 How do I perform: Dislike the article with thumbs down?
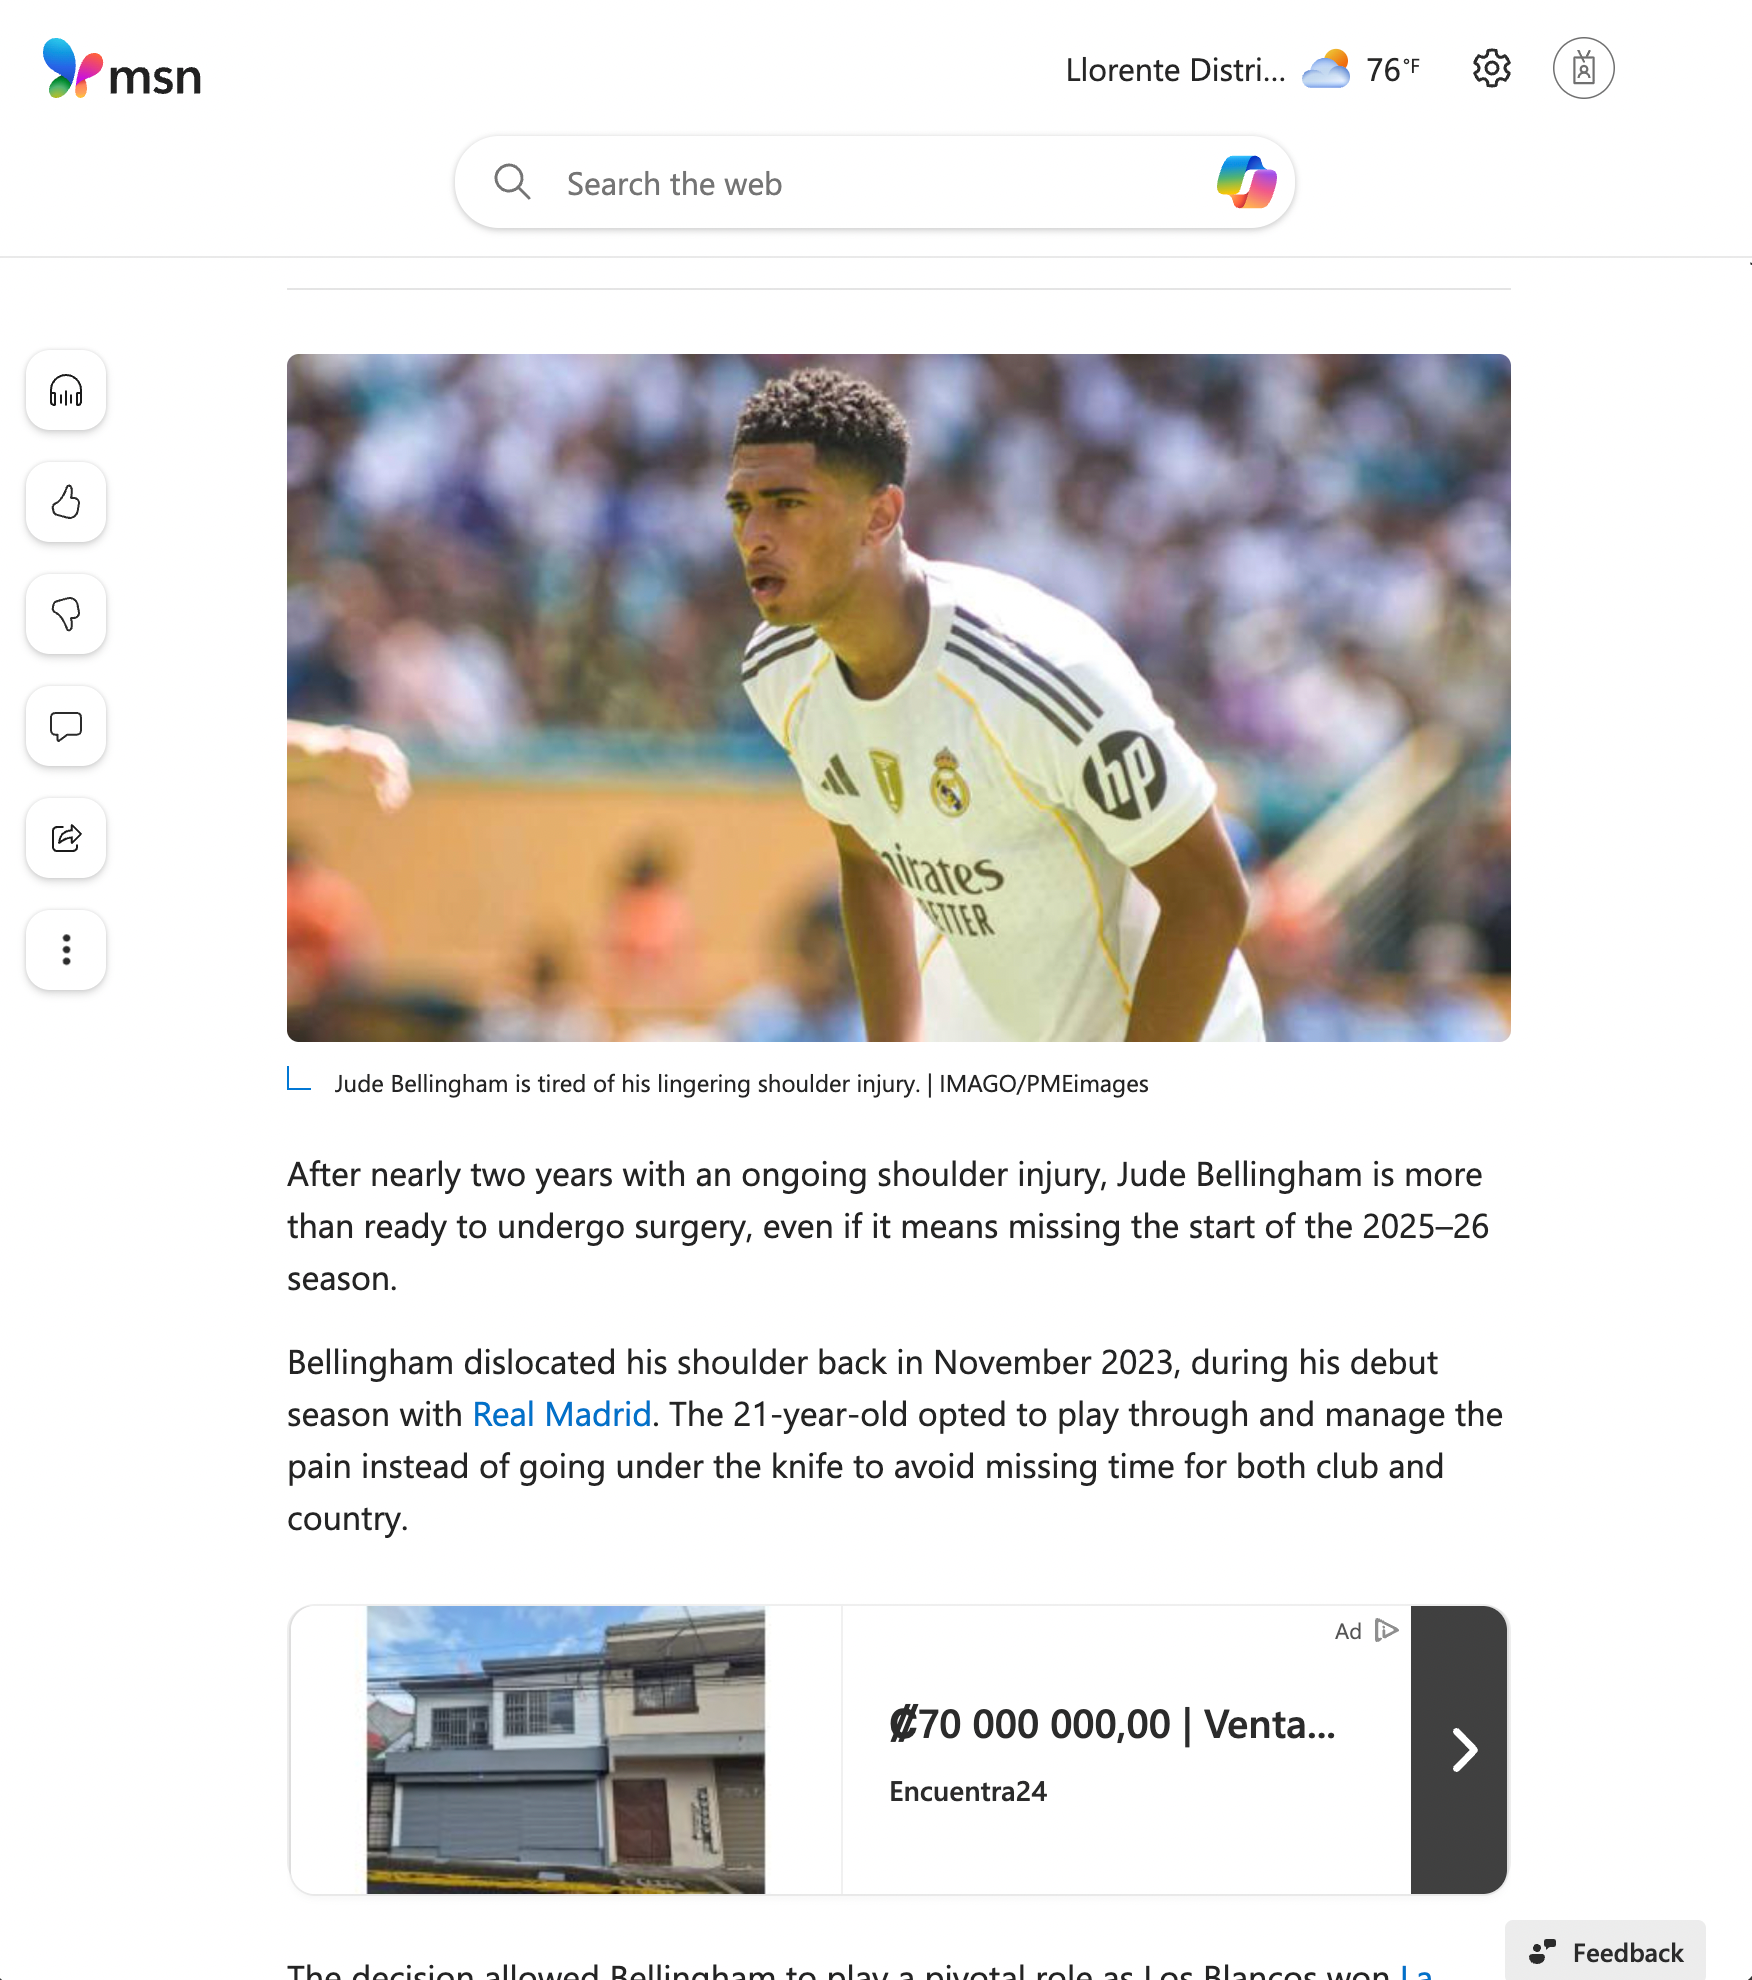(66, 614)
